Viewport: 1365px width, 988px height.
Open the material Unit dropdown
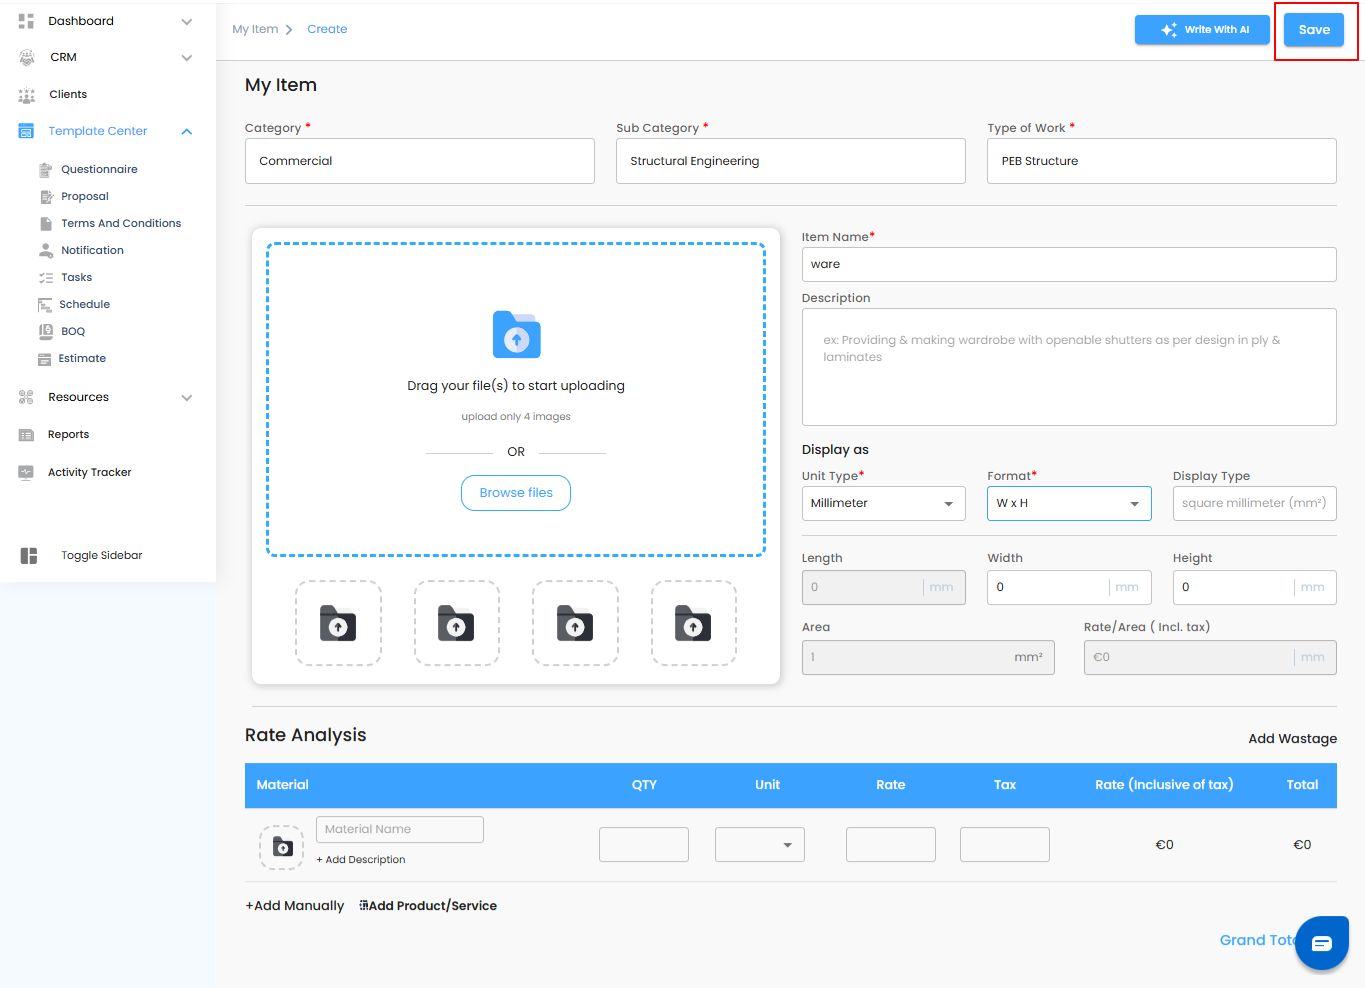pyautogui.click(x=759, y=845)
